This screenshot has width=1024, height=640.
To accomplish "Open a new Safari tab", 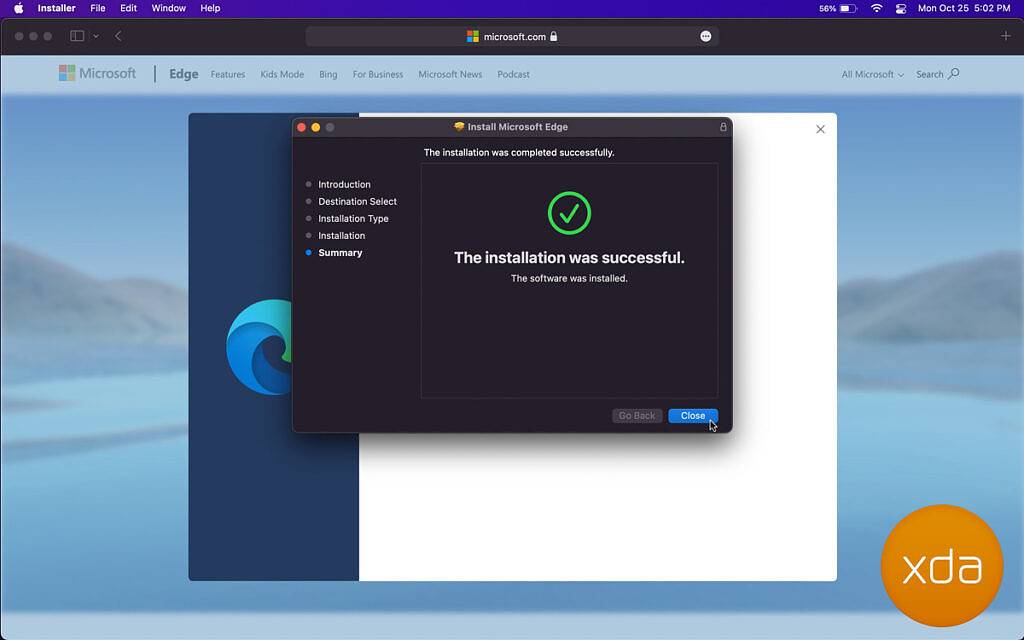I will [1006, 36].
